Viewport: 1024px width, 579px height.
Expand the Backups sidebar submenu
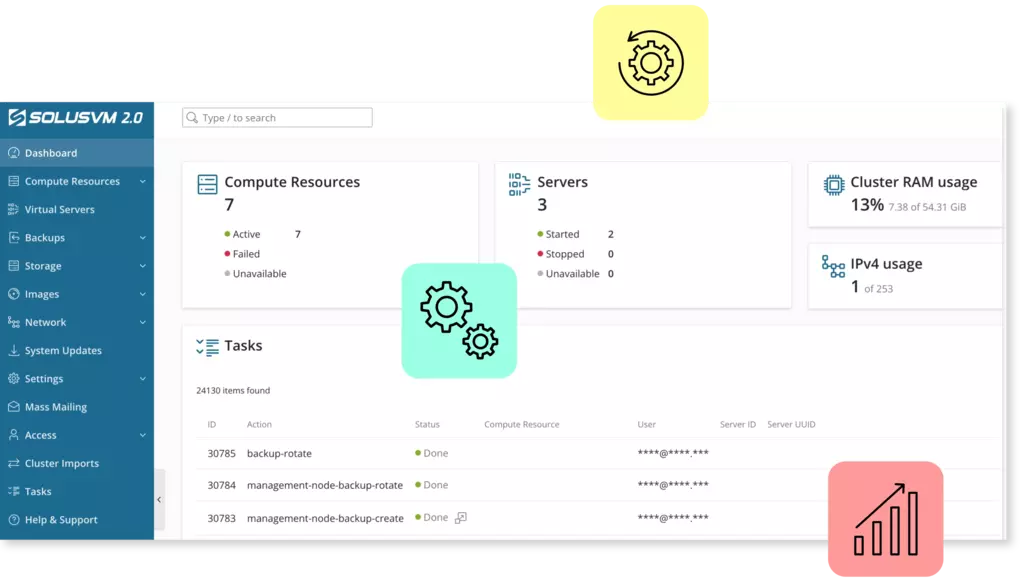[x=143, y=238]
